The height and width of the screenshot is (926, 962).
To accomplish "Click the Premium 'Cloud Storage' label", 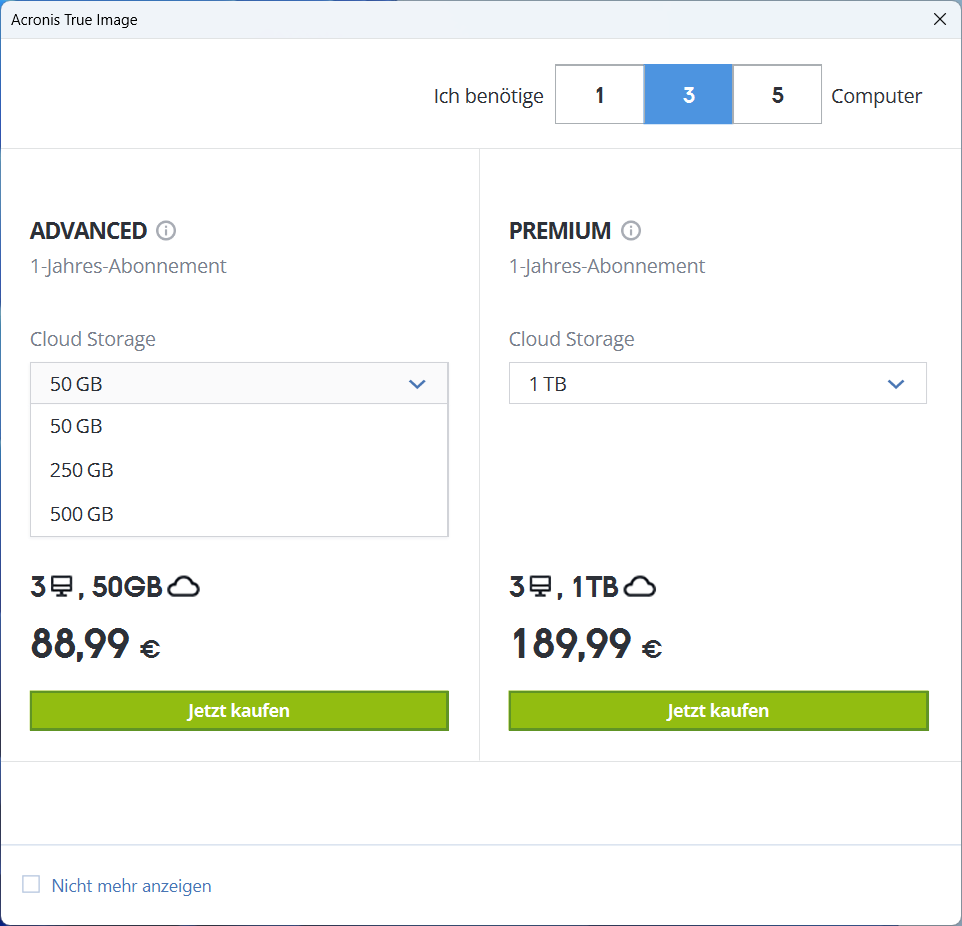I will coord(571,339).
